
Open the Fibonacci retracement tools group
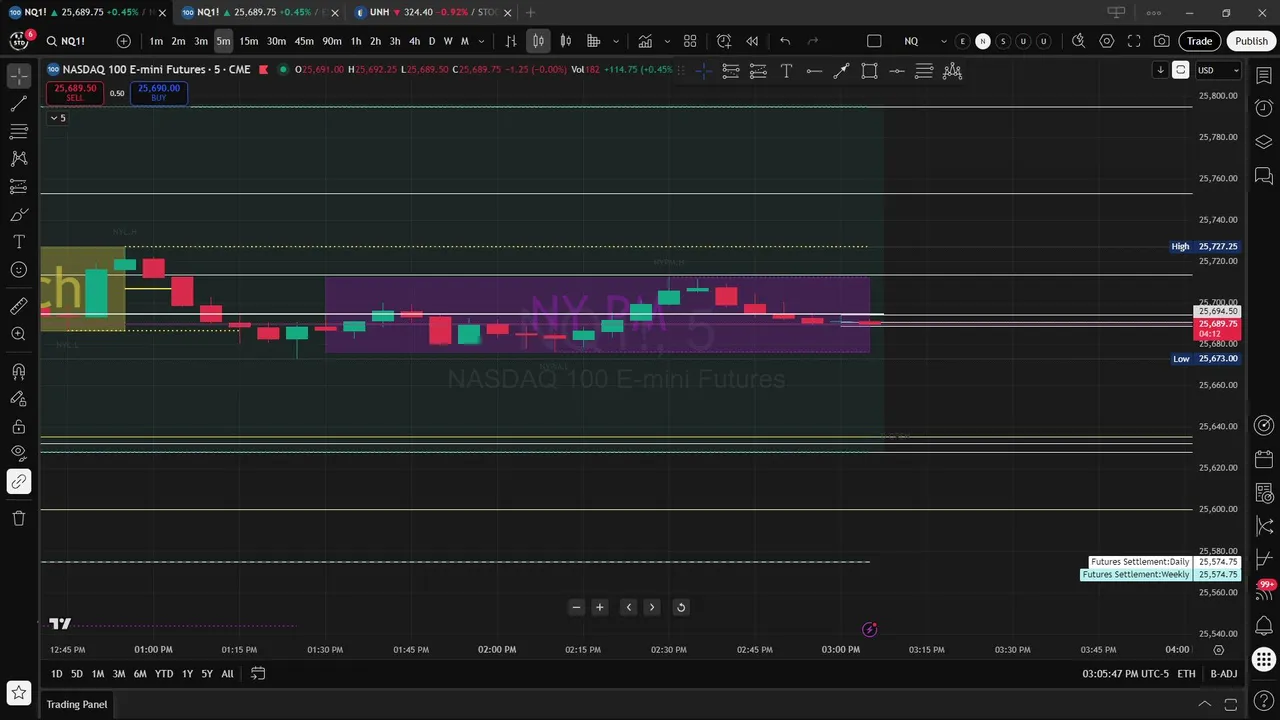pos(18,131)
